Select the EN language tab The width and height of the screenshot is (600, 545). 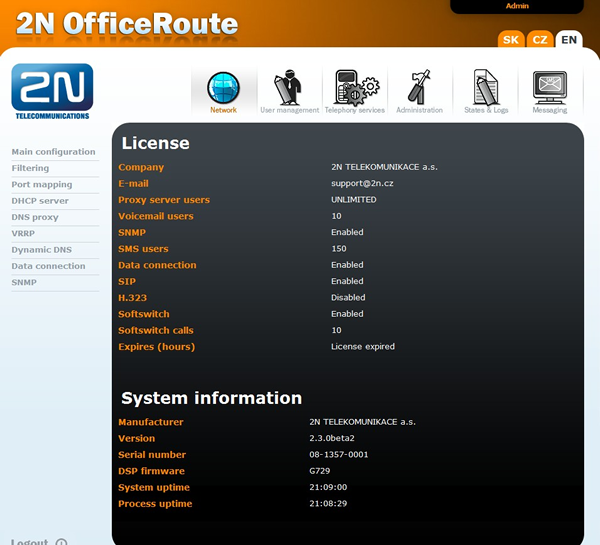[569, 40]
